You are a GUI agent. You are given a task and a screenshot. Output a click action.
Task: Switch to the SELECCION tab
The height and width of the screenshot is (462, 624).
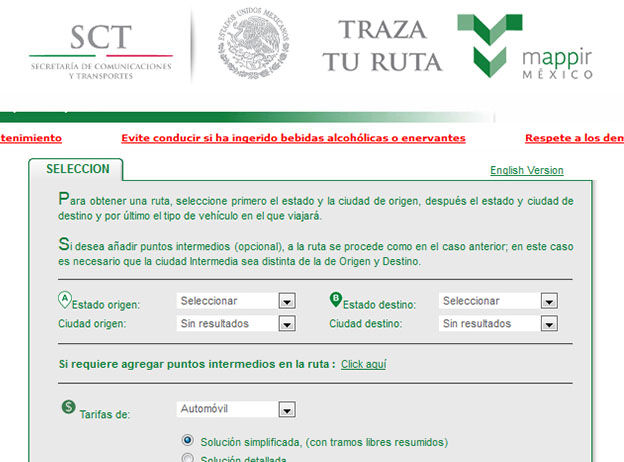(x=77, y=169)
